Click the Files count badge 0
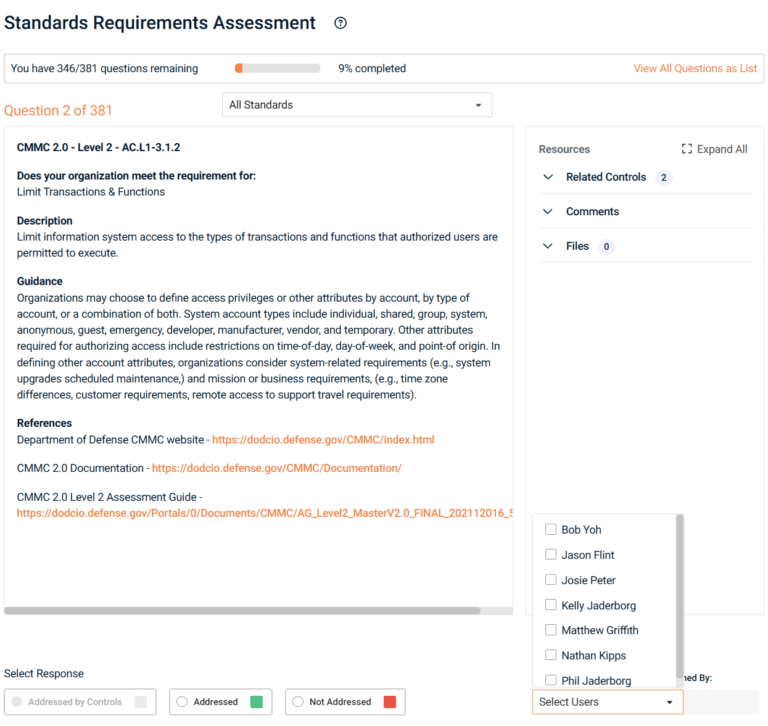The image size is (768, 726). pos(606,246)
